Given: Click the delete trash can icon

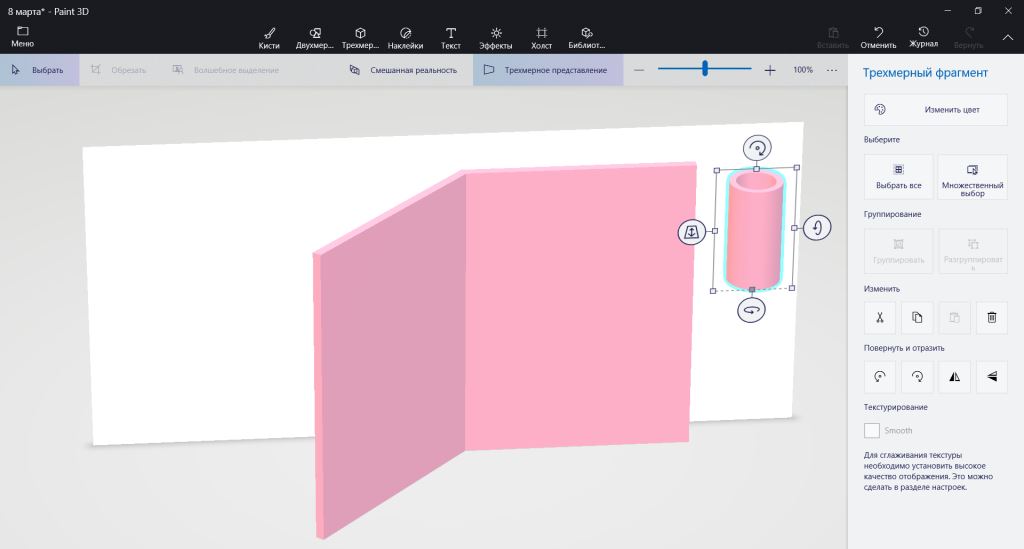Looking at the screenshot, I should click(991, 317).
